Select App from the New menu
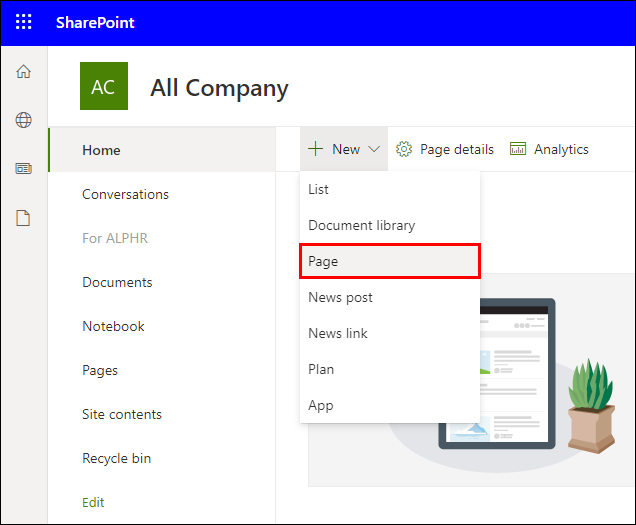Image resolution: width=636 pixels, height=525 pixels. [389, 405]
